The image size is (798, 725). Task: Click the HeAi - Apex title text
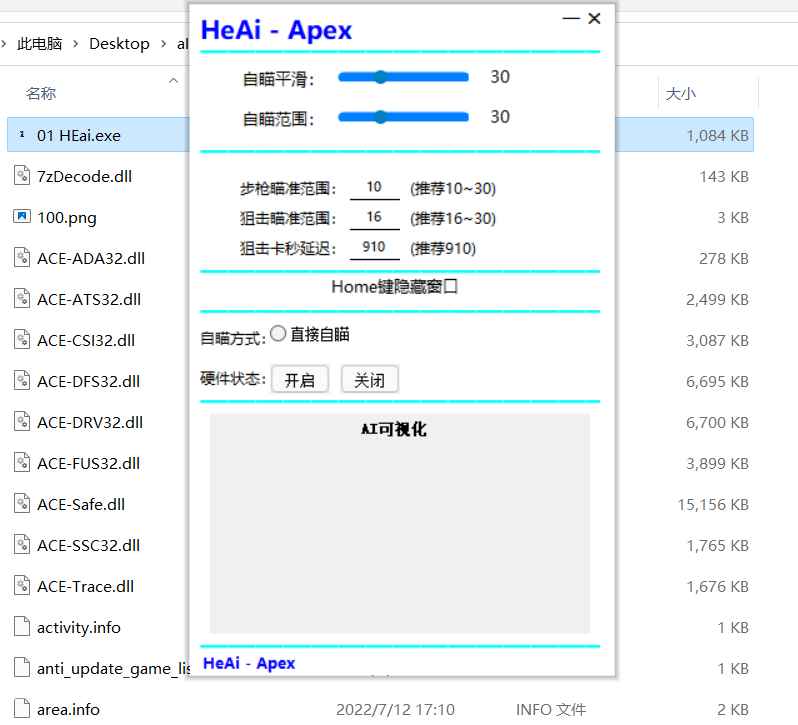276,31
